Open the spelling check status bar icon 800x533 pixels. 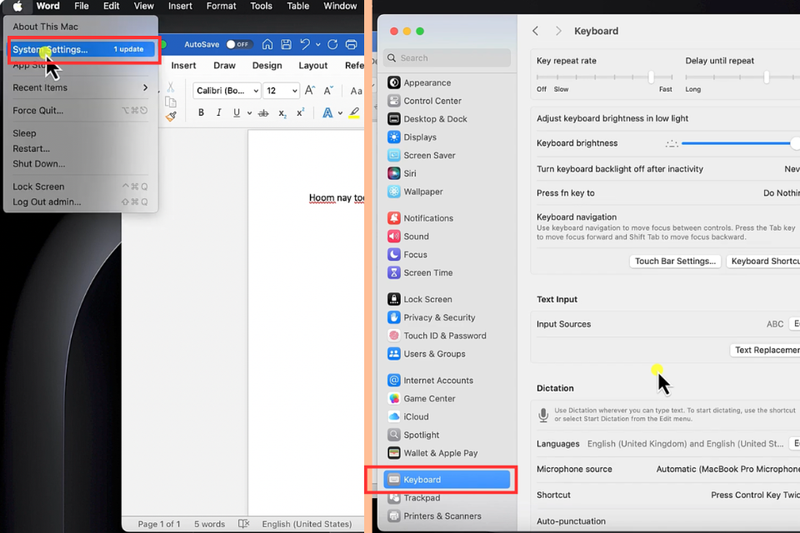244,524
